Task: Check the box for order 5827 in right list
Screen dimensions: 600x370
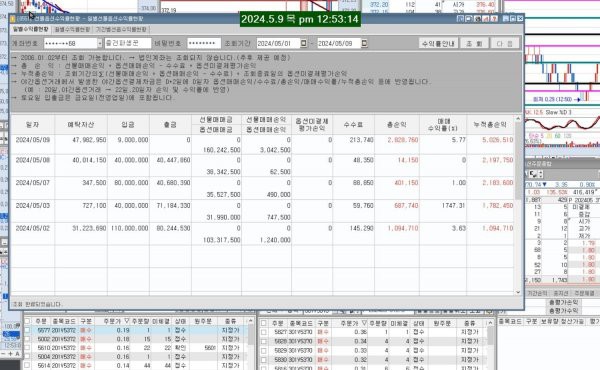Action: [x=264, y=333]
